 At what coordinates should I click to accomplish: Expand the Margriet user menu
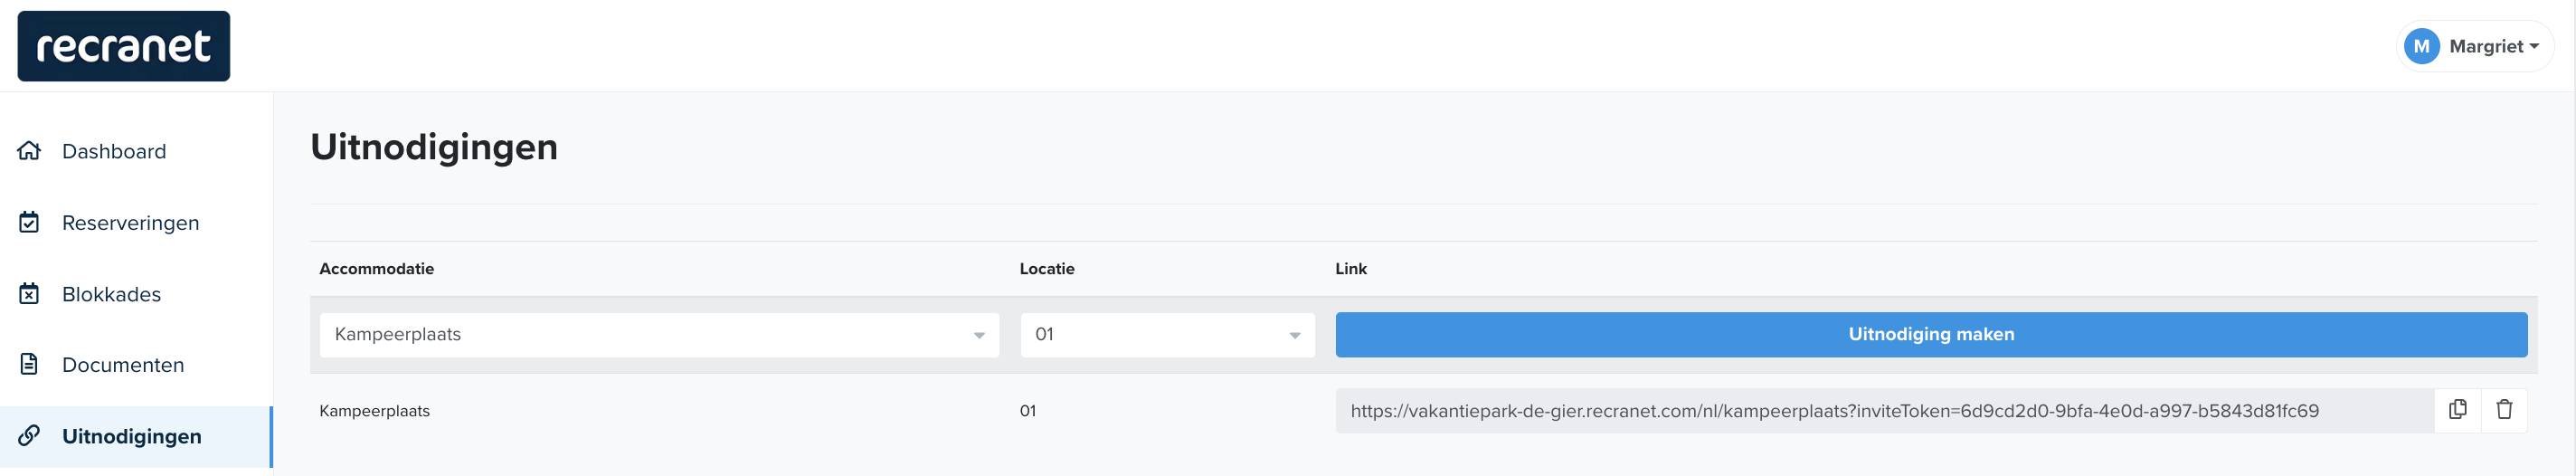pos(2475,46)
